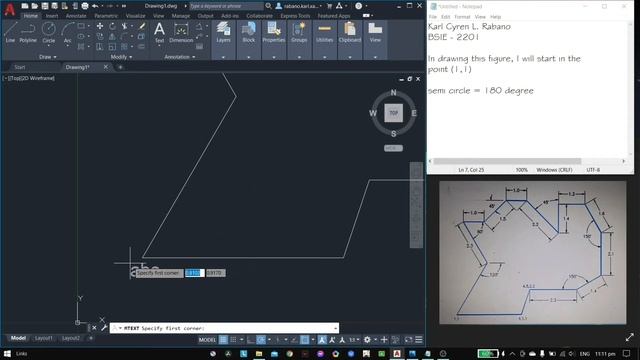The height and width of the screenshot is (360, 640).
Task: Click the Customization hamburger icon in status bar
Action: [419, 340]
